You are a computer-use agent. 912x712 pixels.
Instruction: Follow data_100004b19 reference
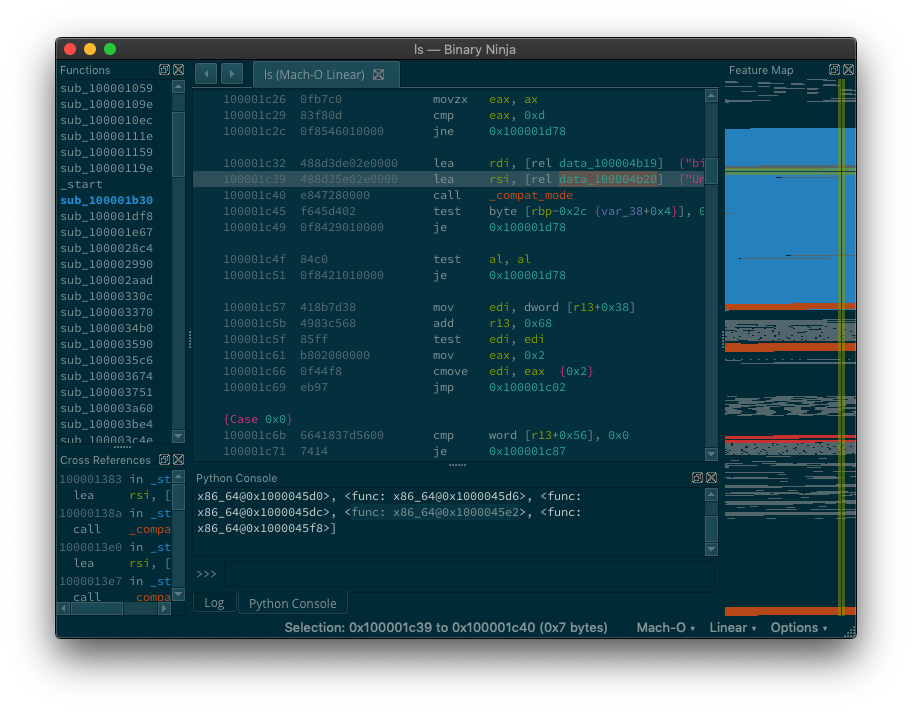608,163
